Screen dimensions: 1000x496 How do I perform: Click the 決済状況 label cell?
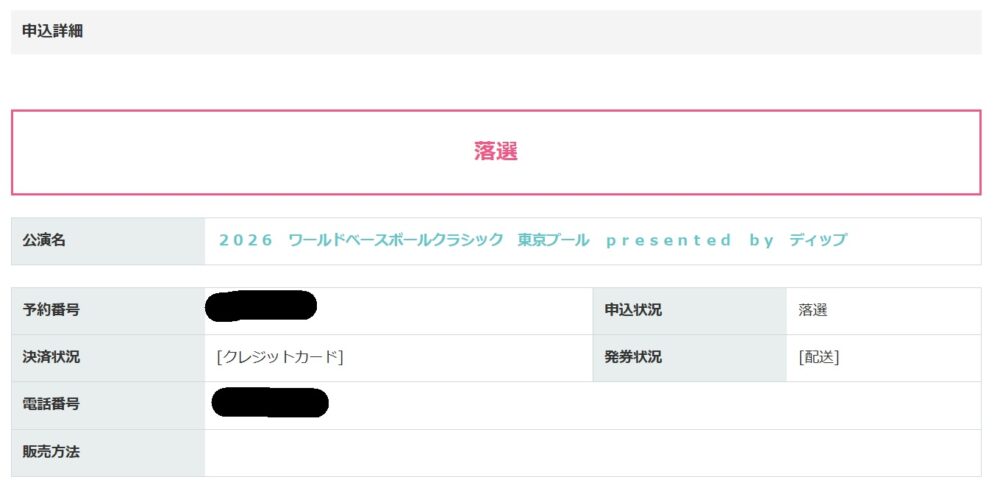[52, 357]
